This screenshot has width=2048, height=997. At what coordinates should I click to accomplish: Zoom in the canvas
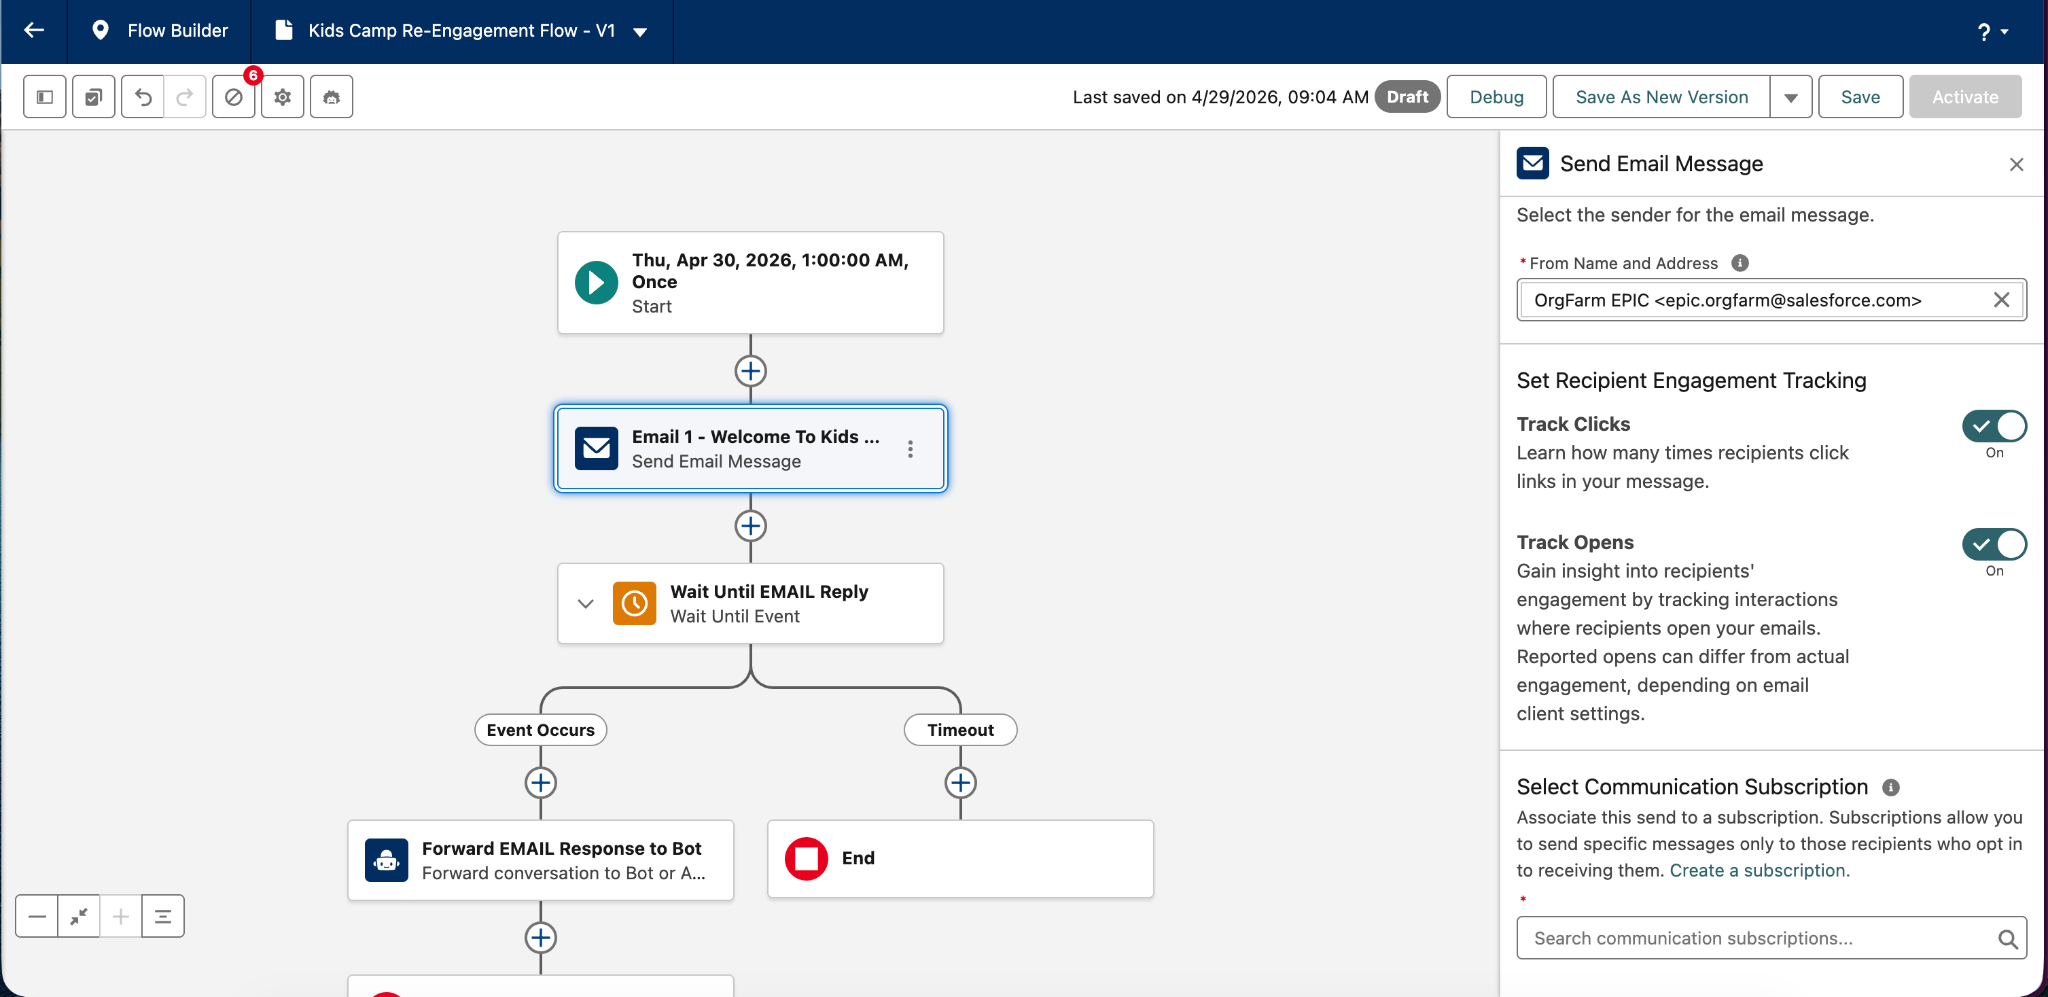[121, 916]
